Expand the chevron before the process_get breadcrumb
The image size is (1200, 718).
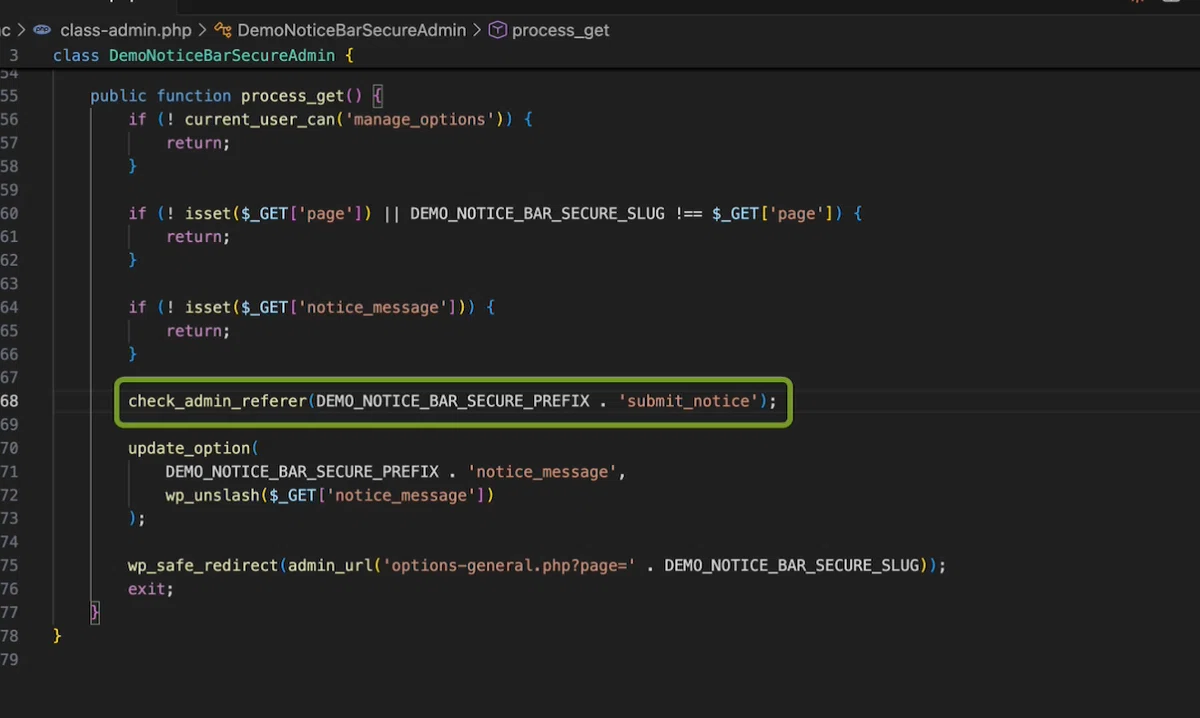pyautogui.click(x=477, y=30)
